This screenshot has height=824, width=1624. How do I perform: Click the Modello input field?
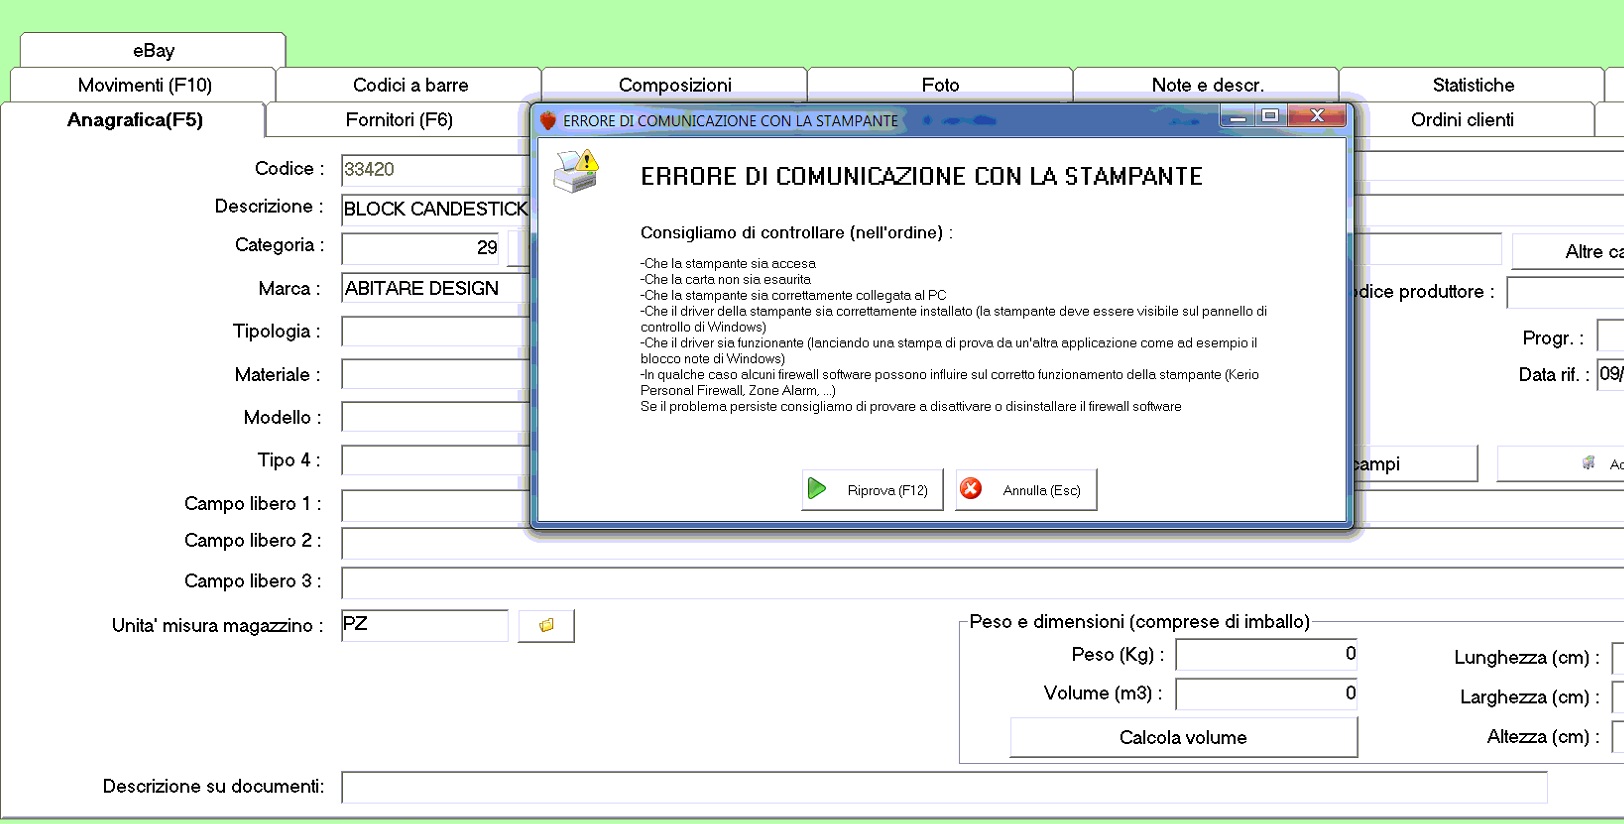436,417
